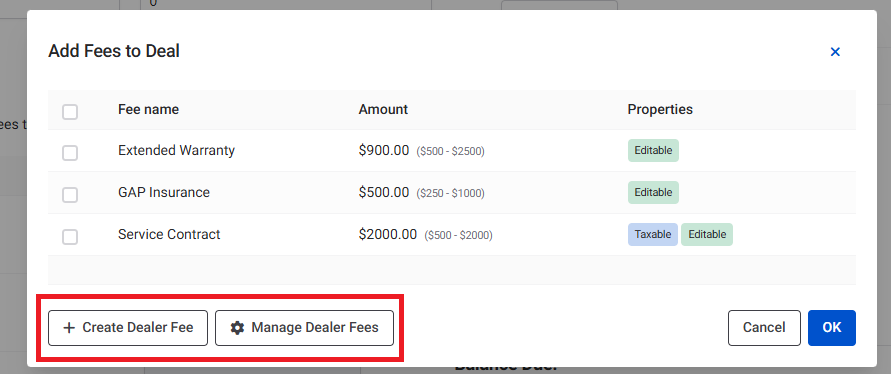
Task: Click the GAP Insurance fee name
Action: tap(164, 193)
